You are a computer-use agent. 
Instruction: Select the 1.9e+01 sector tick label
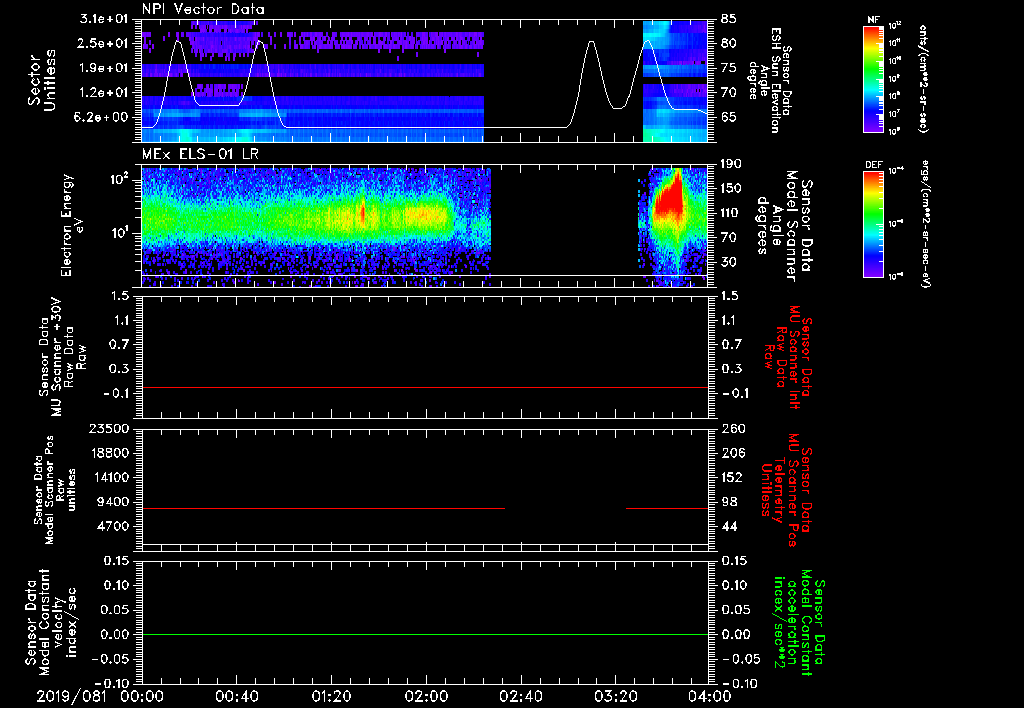(x=103, y=68)
